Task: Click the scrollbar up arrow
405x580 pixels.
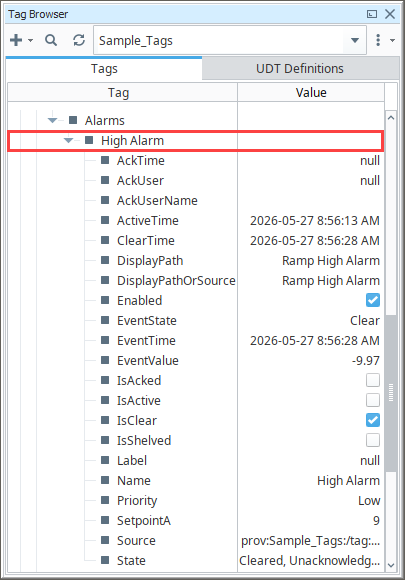Action: tap(391, 118)
